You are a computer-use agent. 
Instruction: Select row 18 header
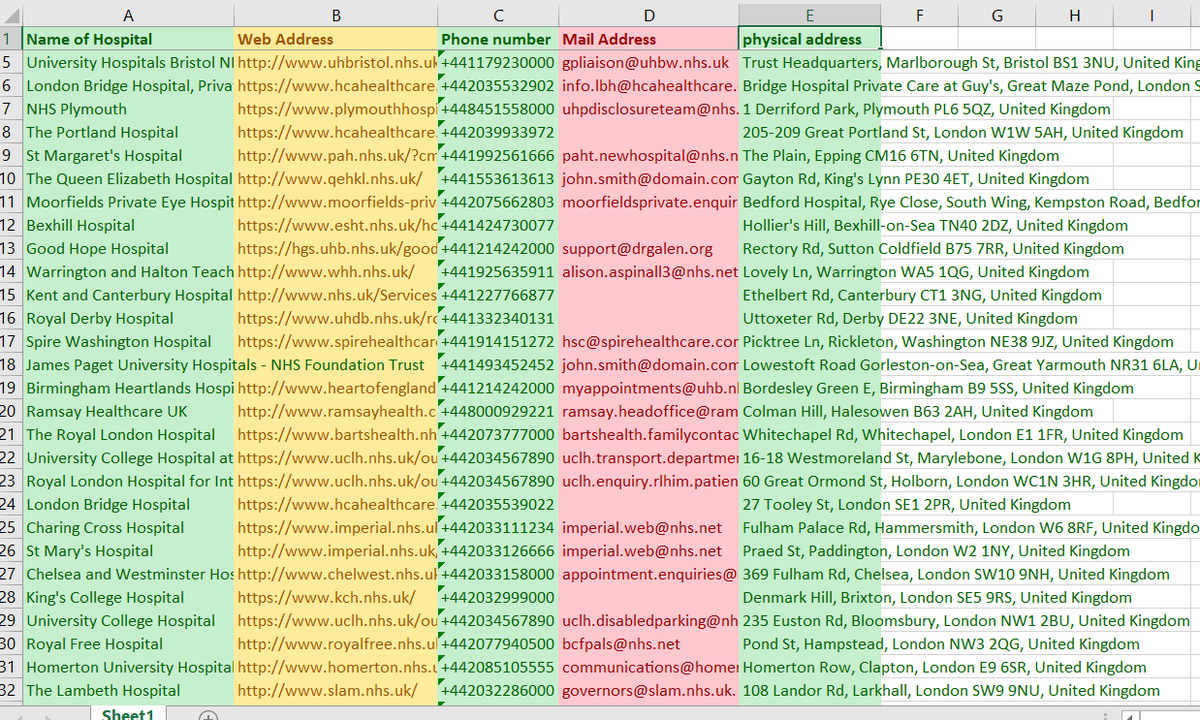click(x=10, y=364)
